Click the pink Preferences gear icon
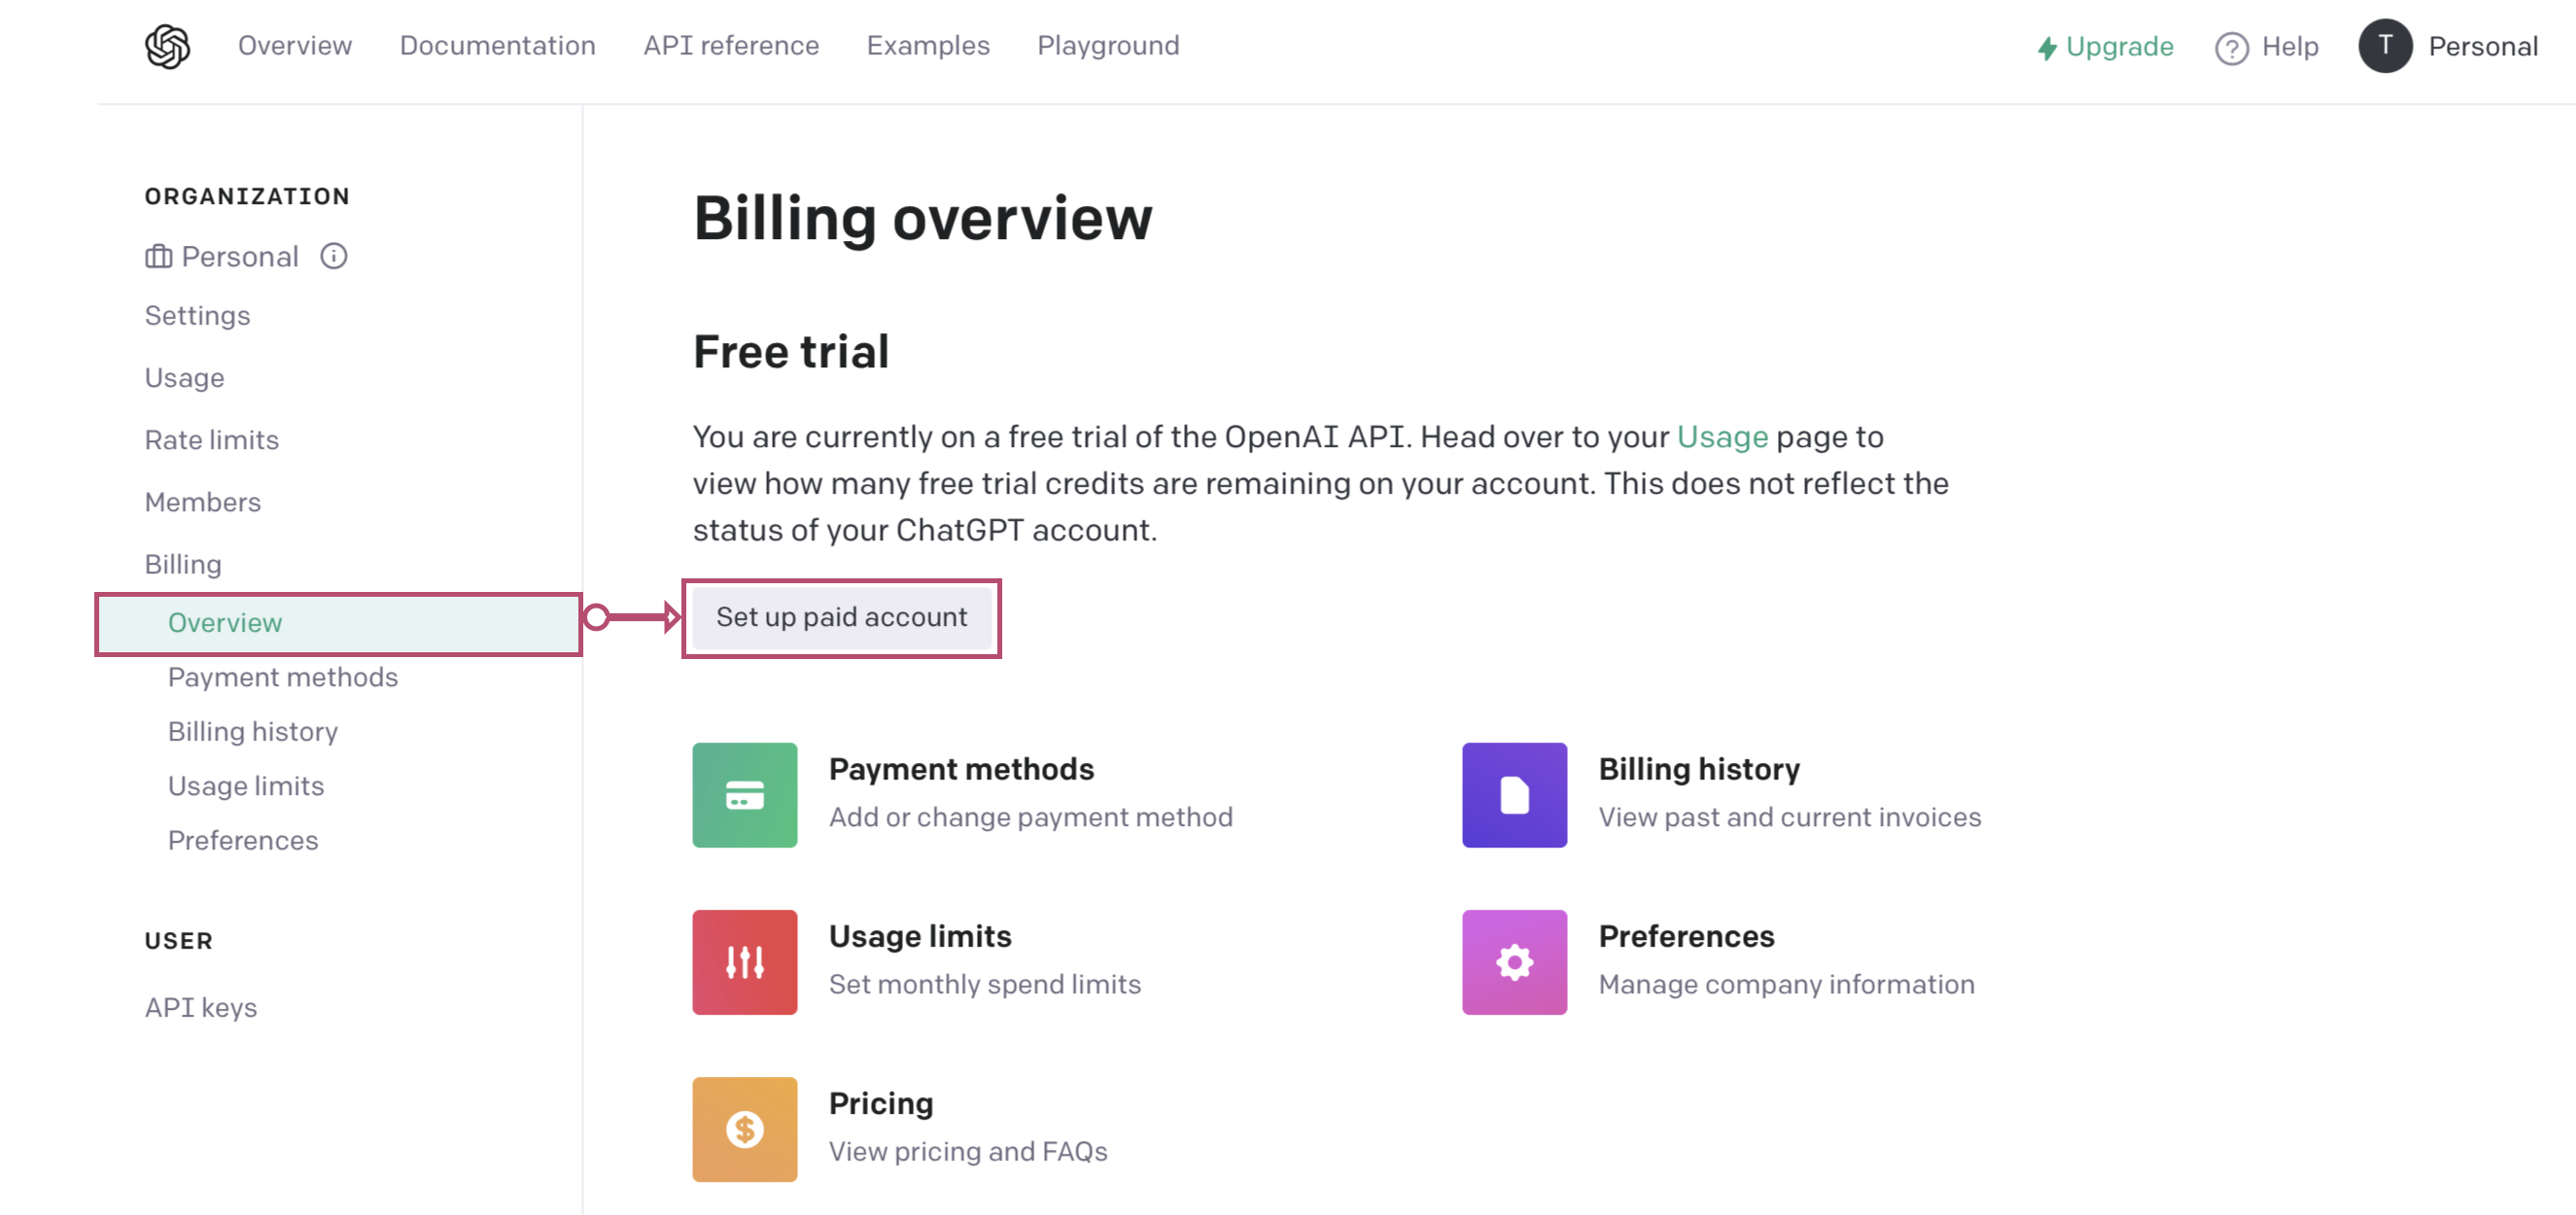The width and height of the screenshot is (2576, 1215). pyautogui.click(x=1513, y=962)
